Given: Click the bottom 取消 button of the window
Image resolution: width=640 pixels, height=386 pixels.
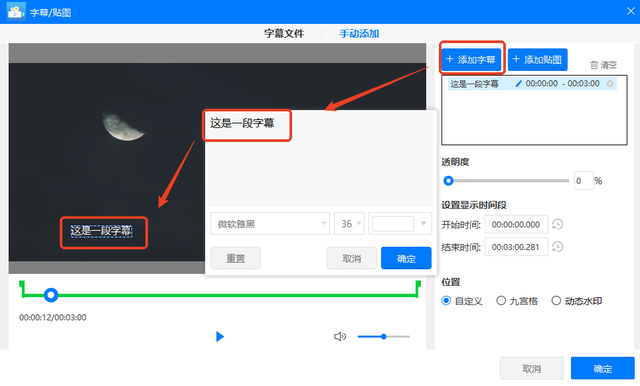Looking at the screenshot, I should coord(532,368).
